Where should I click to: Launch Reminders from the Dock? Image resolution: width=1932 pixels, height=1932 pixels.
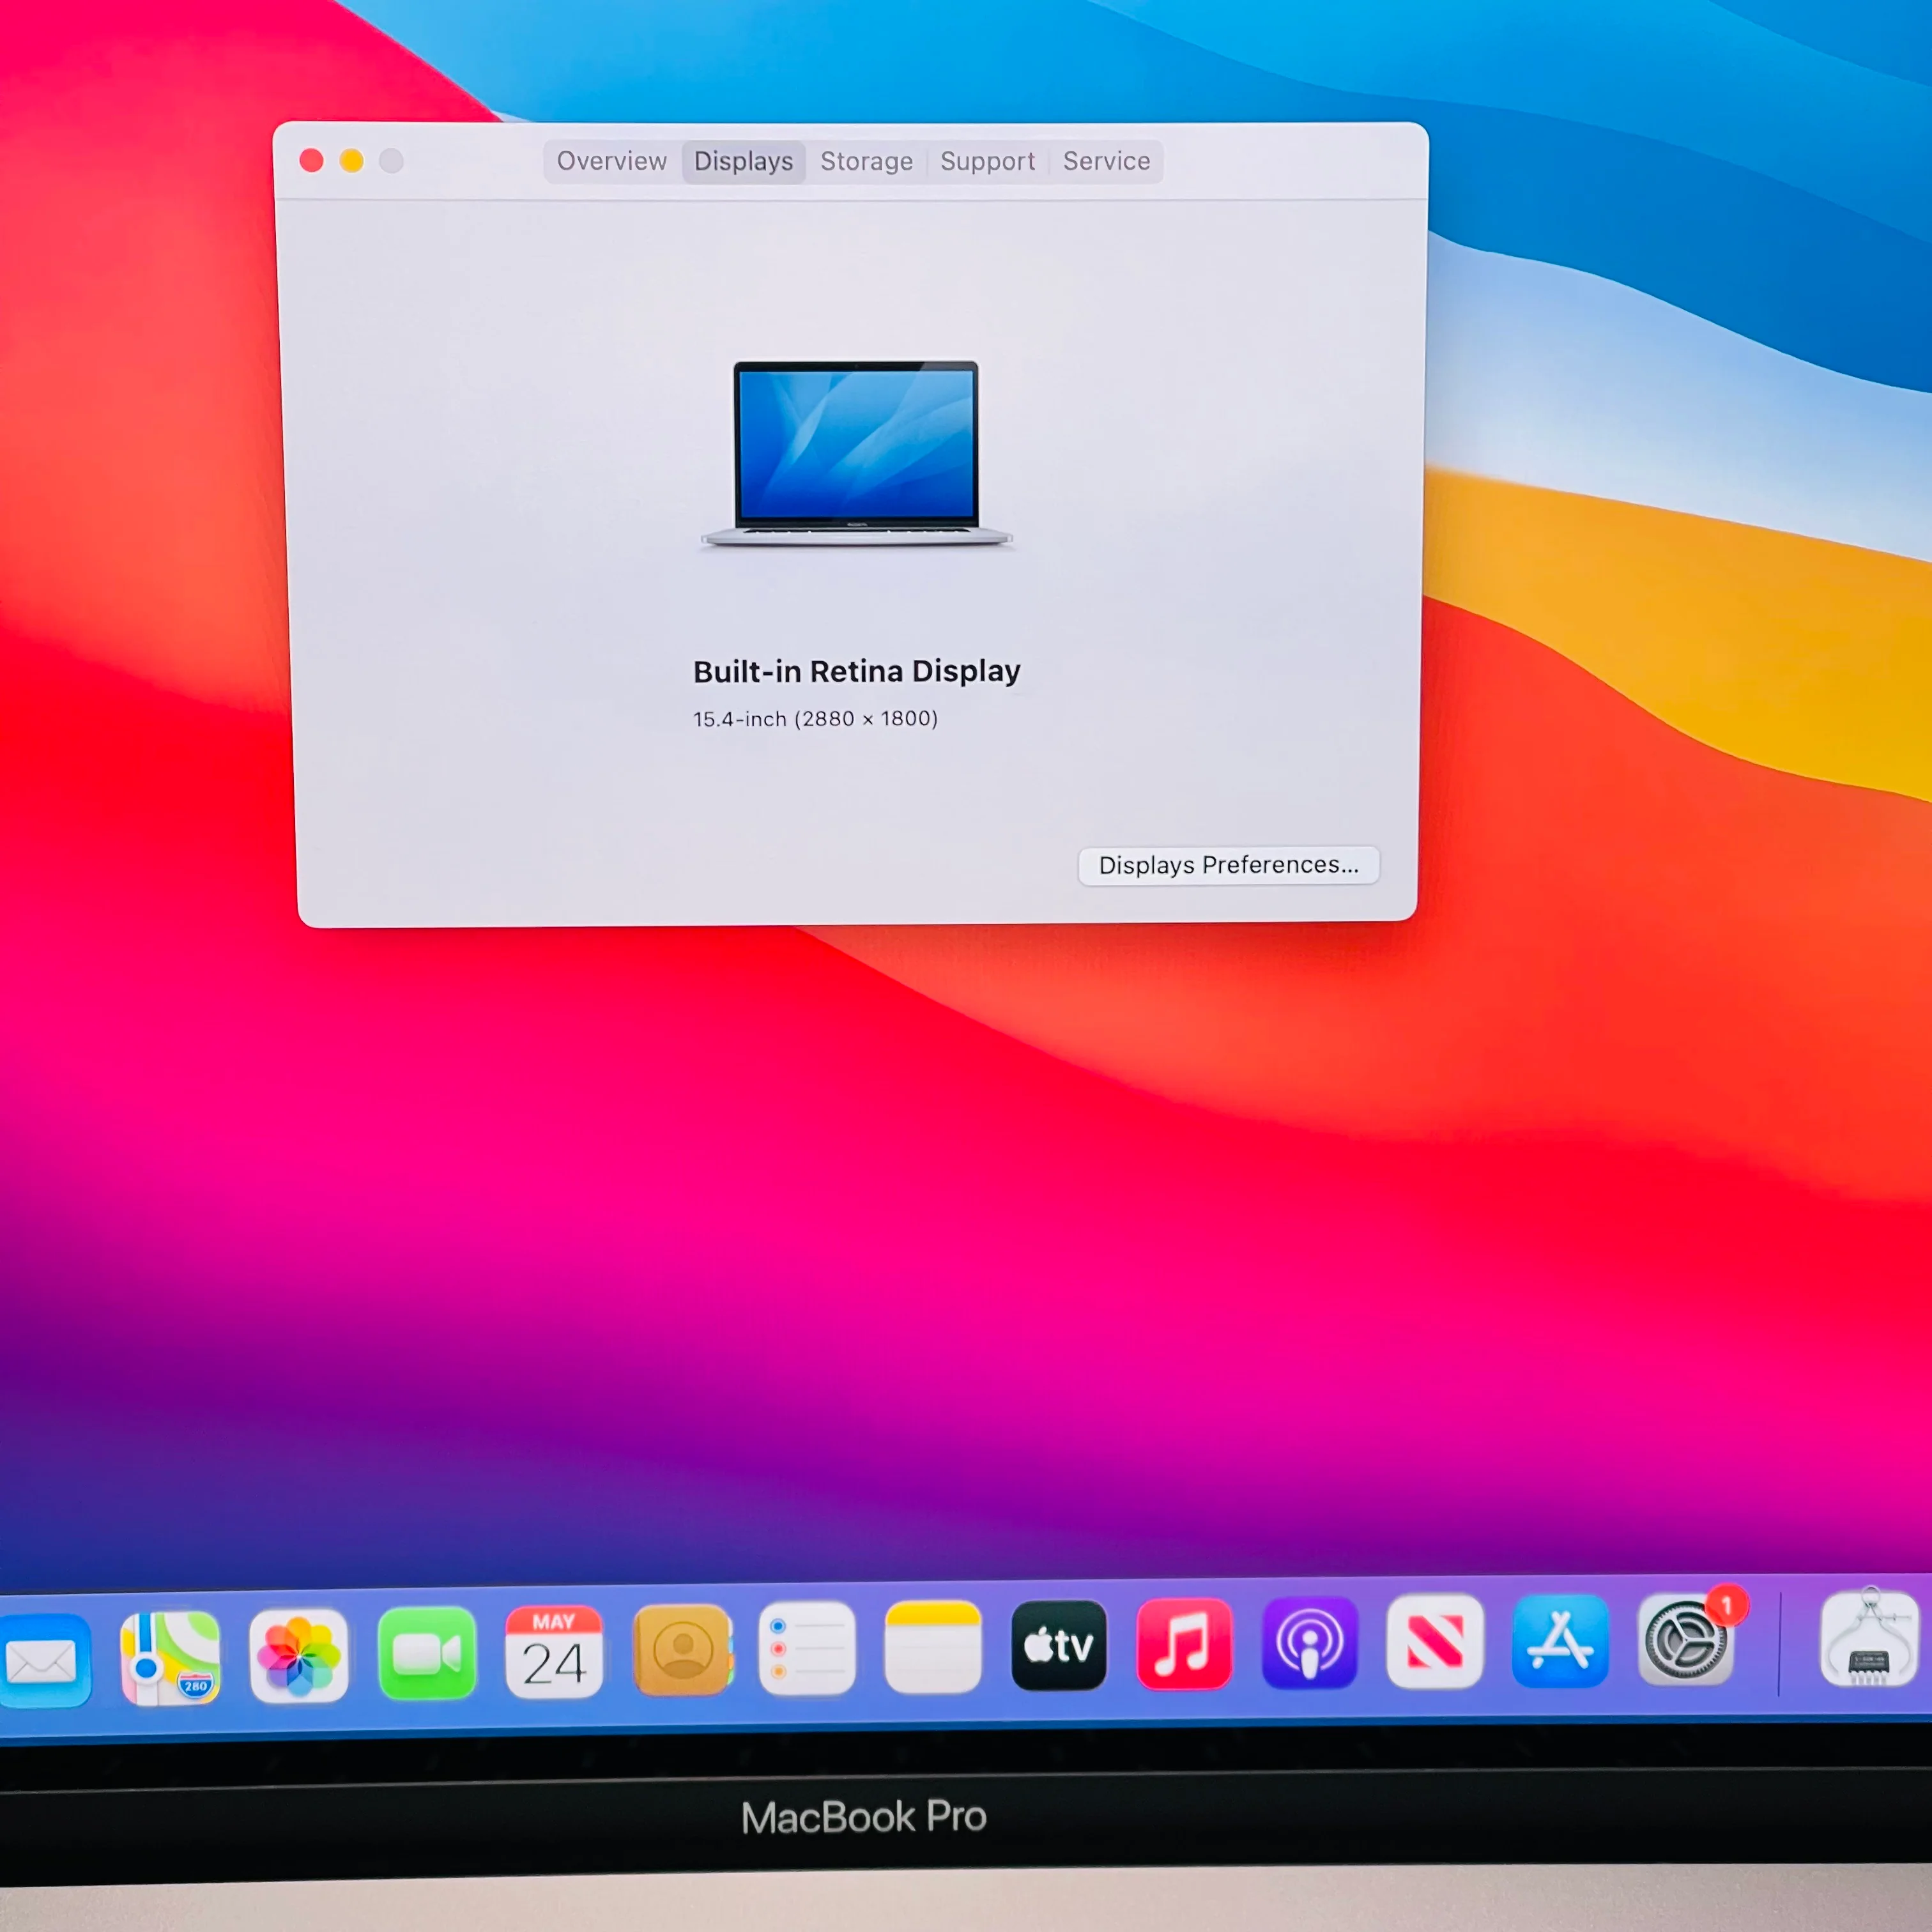[x=807, y=1648]
